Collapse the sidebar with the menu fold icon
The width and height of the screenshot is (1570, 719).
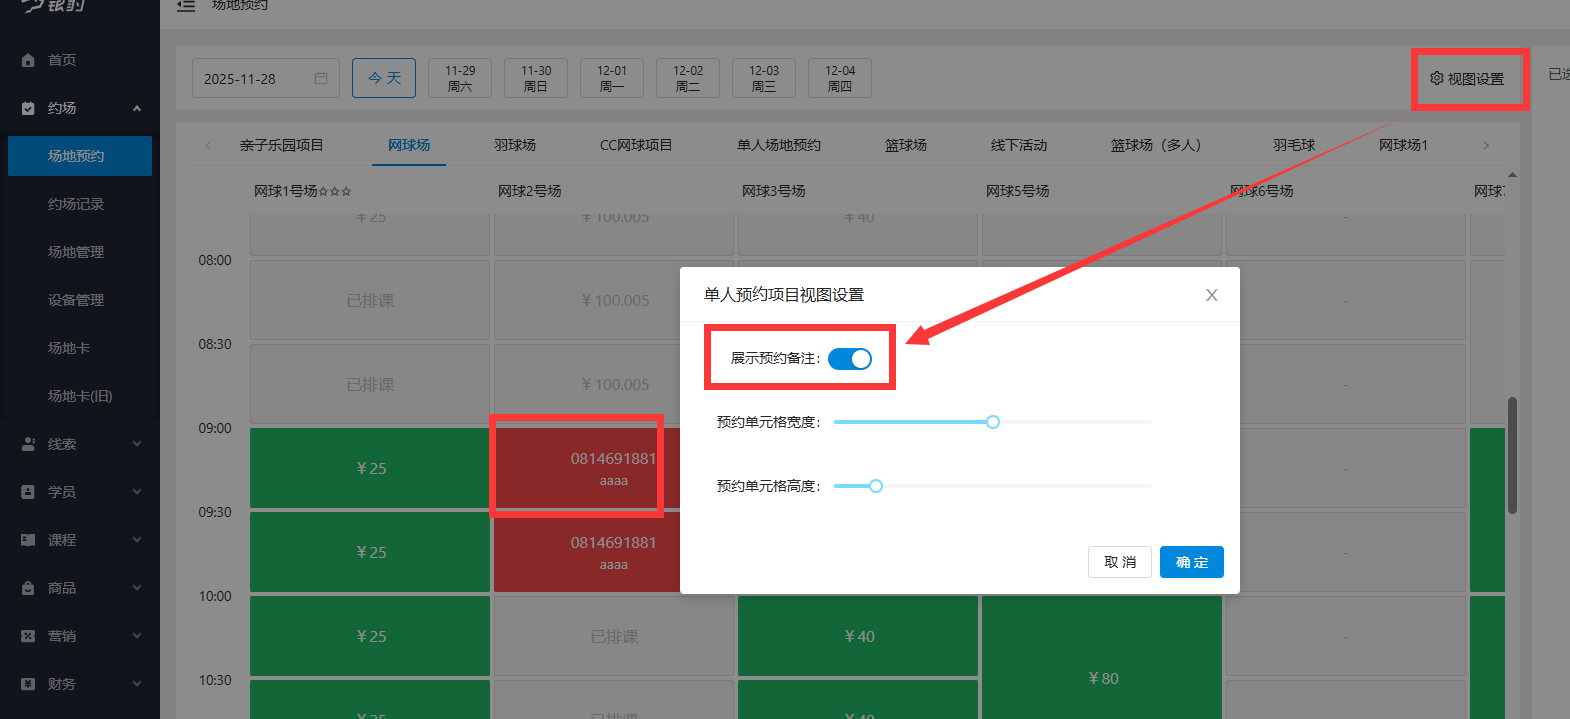point(186,6)
